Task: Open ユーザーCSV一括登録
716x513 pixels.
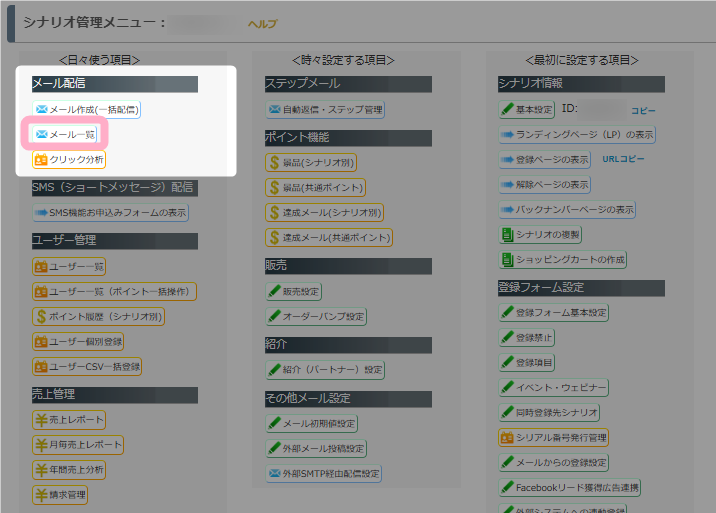Action: click(87, 367)
